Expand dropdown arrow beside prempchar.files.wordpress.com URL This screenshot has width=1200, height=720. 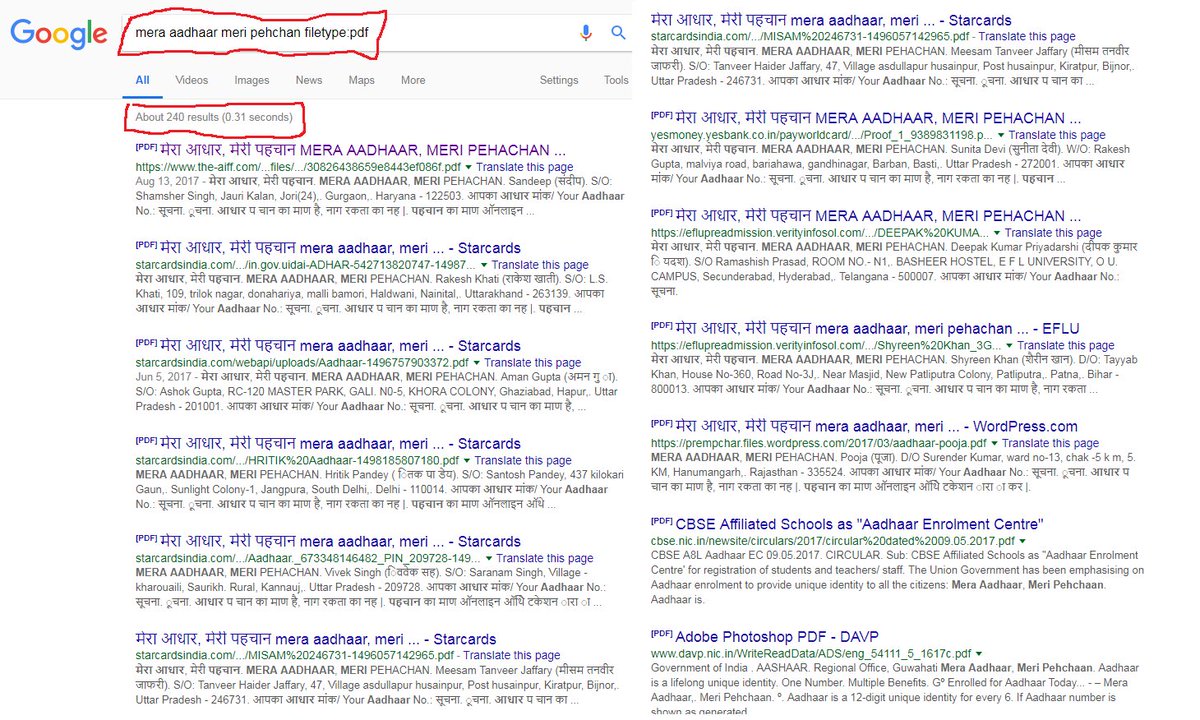pos(993,443)
